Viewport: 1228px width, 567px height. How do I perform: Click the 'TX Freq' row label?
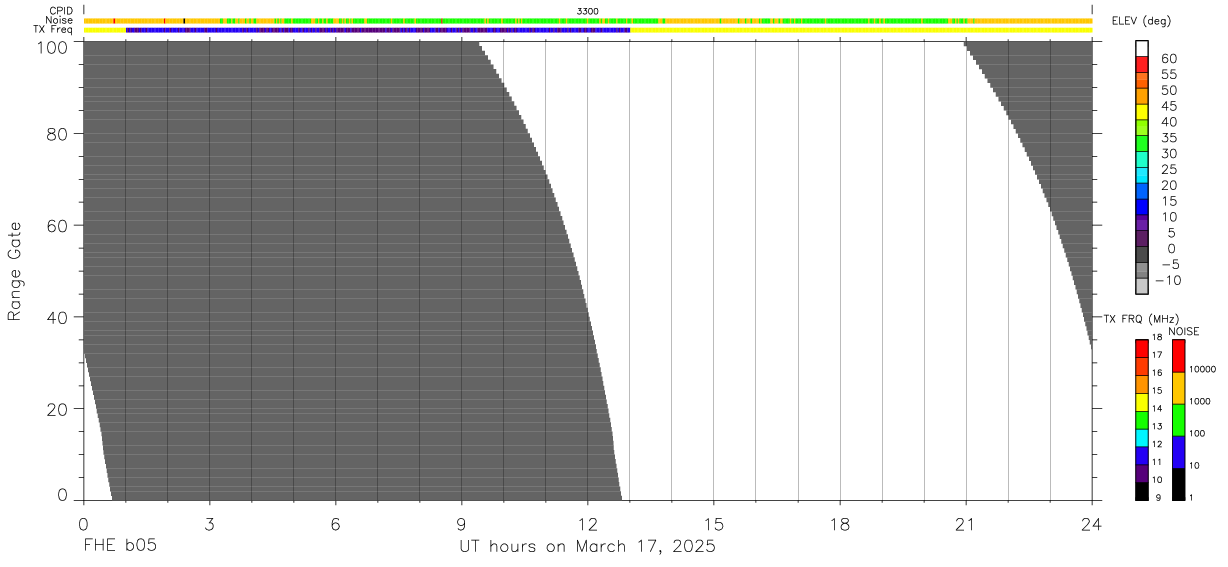click(54, 30)
